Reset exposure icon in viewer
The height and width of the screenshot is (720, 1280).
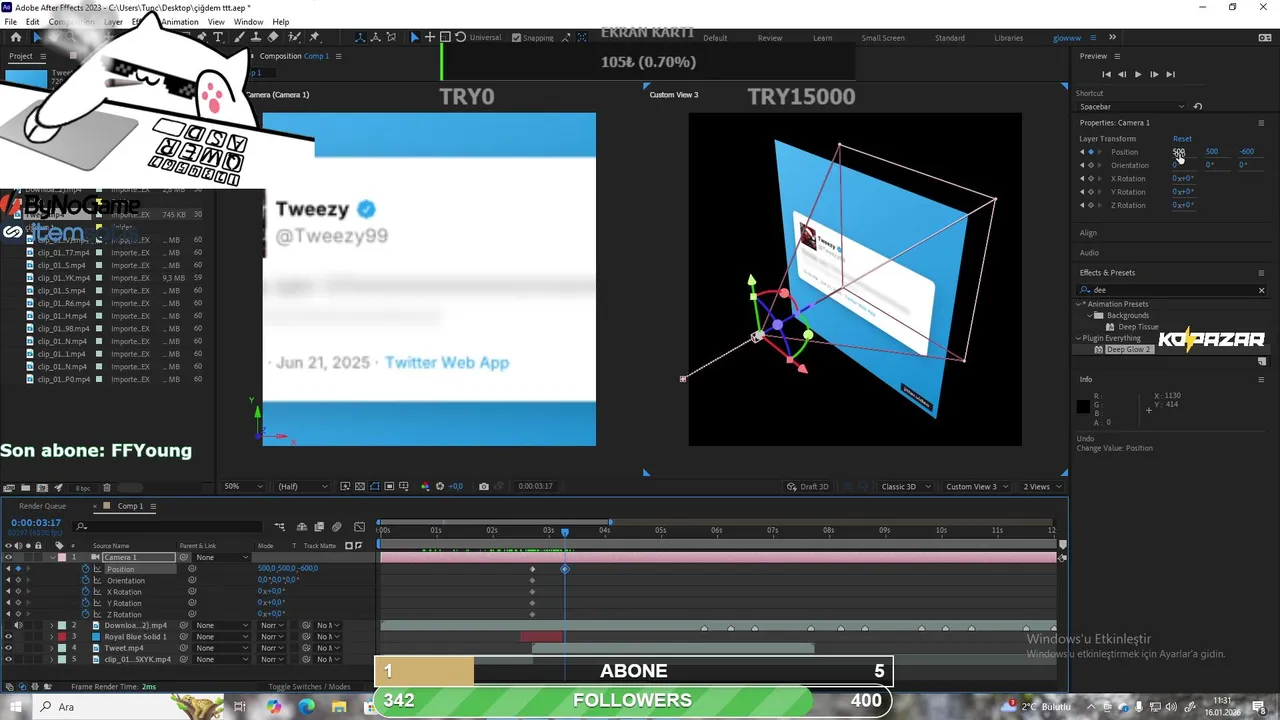point(440,487)
